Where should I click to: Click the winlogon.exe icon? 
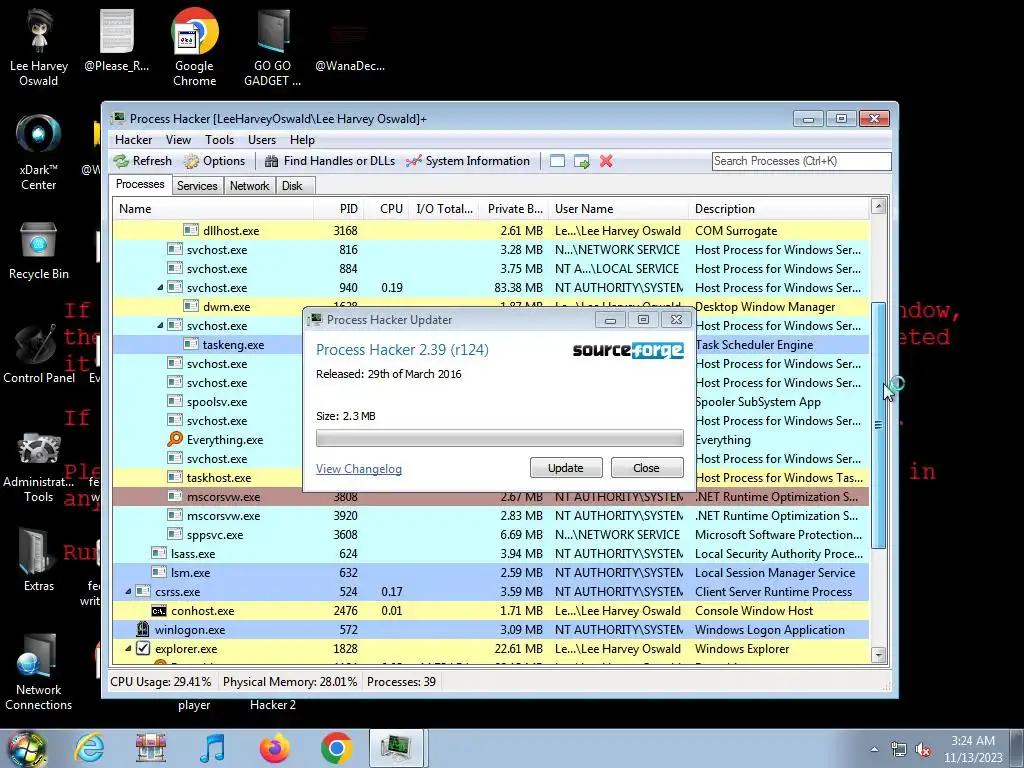tap(142, 630)
